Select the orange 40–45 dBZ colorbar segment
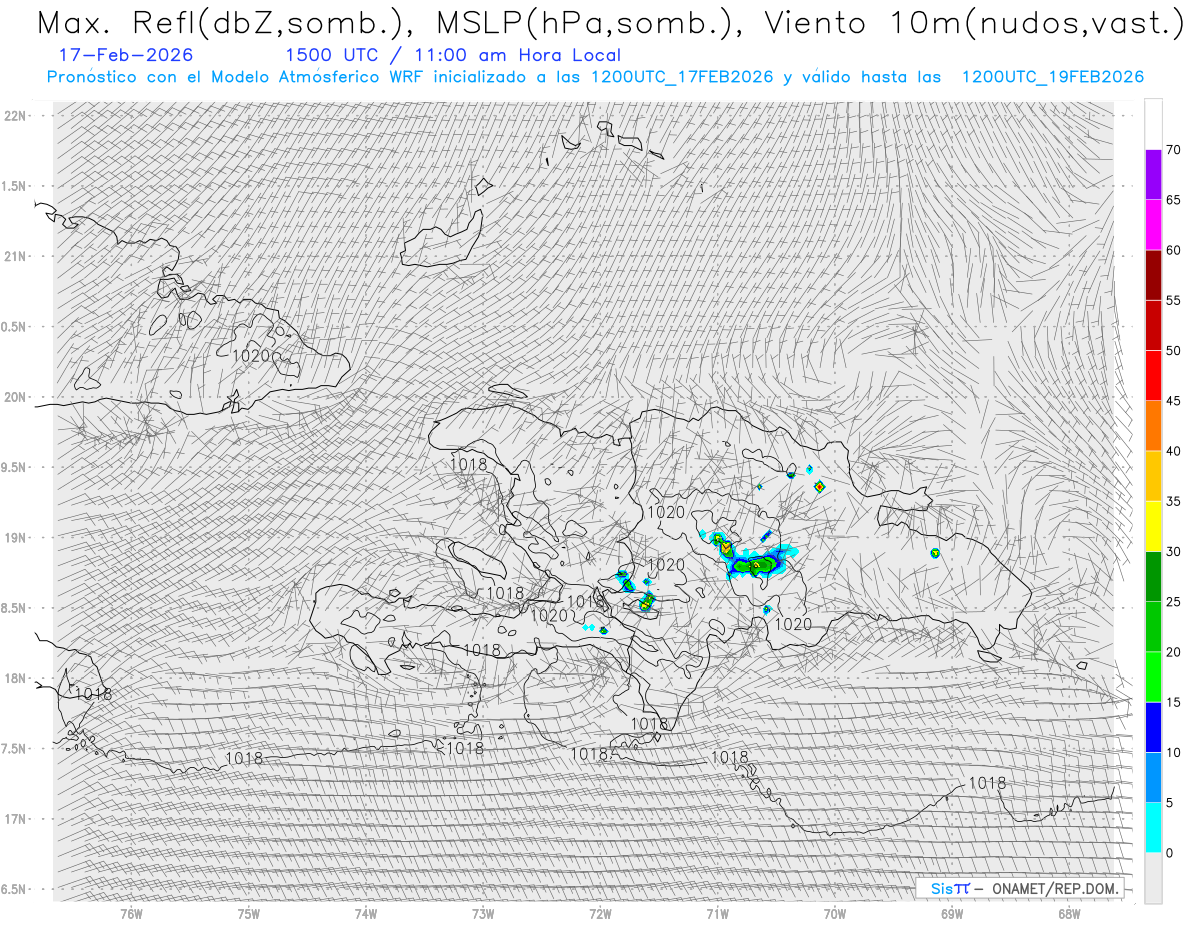 (x=1153, y=426)
